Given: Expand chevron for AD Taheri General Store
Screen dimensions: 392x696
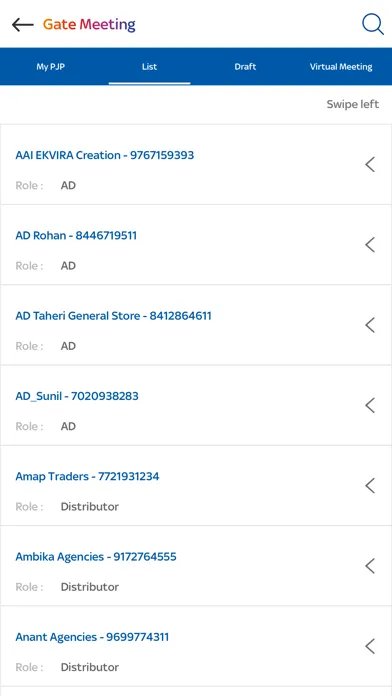Looking at the screenshot, I should tap(370, 325).
